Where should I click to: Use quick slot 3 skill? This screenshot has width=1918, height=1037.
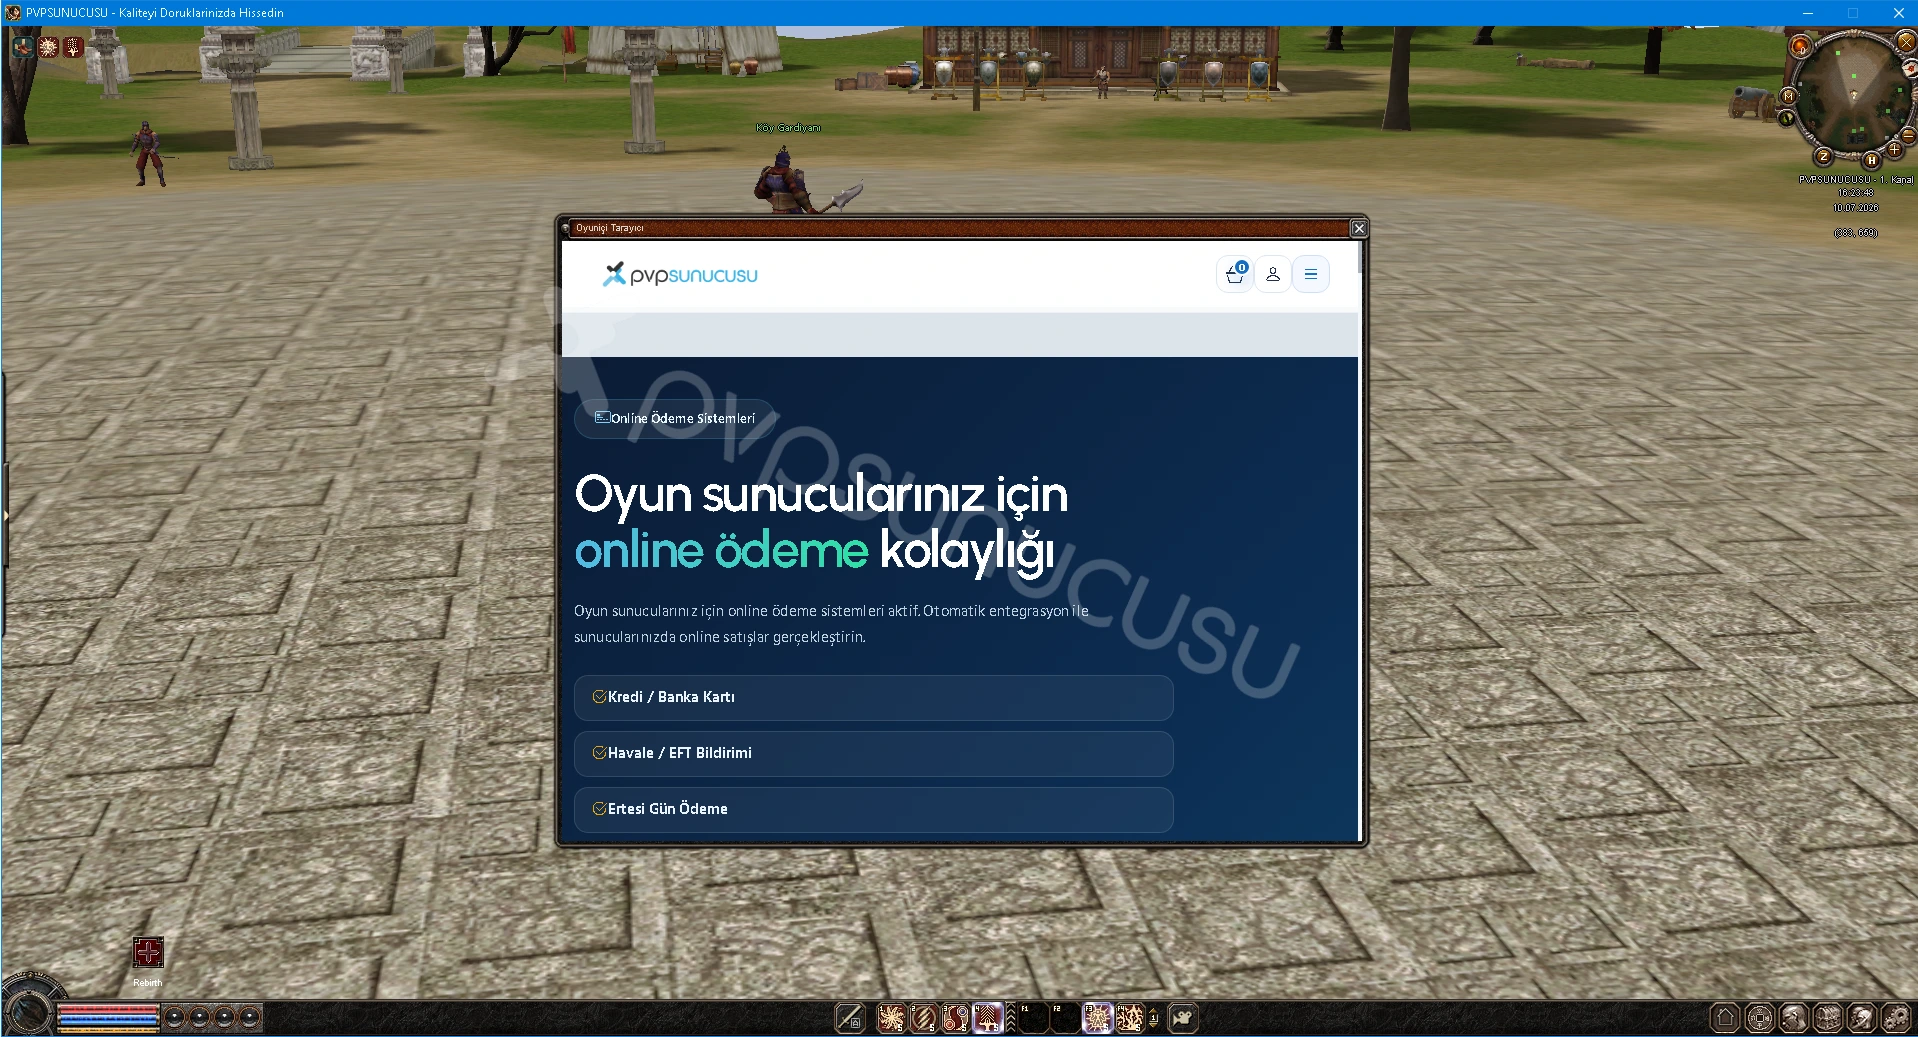pyautogui.click(x=956, y=1018)
